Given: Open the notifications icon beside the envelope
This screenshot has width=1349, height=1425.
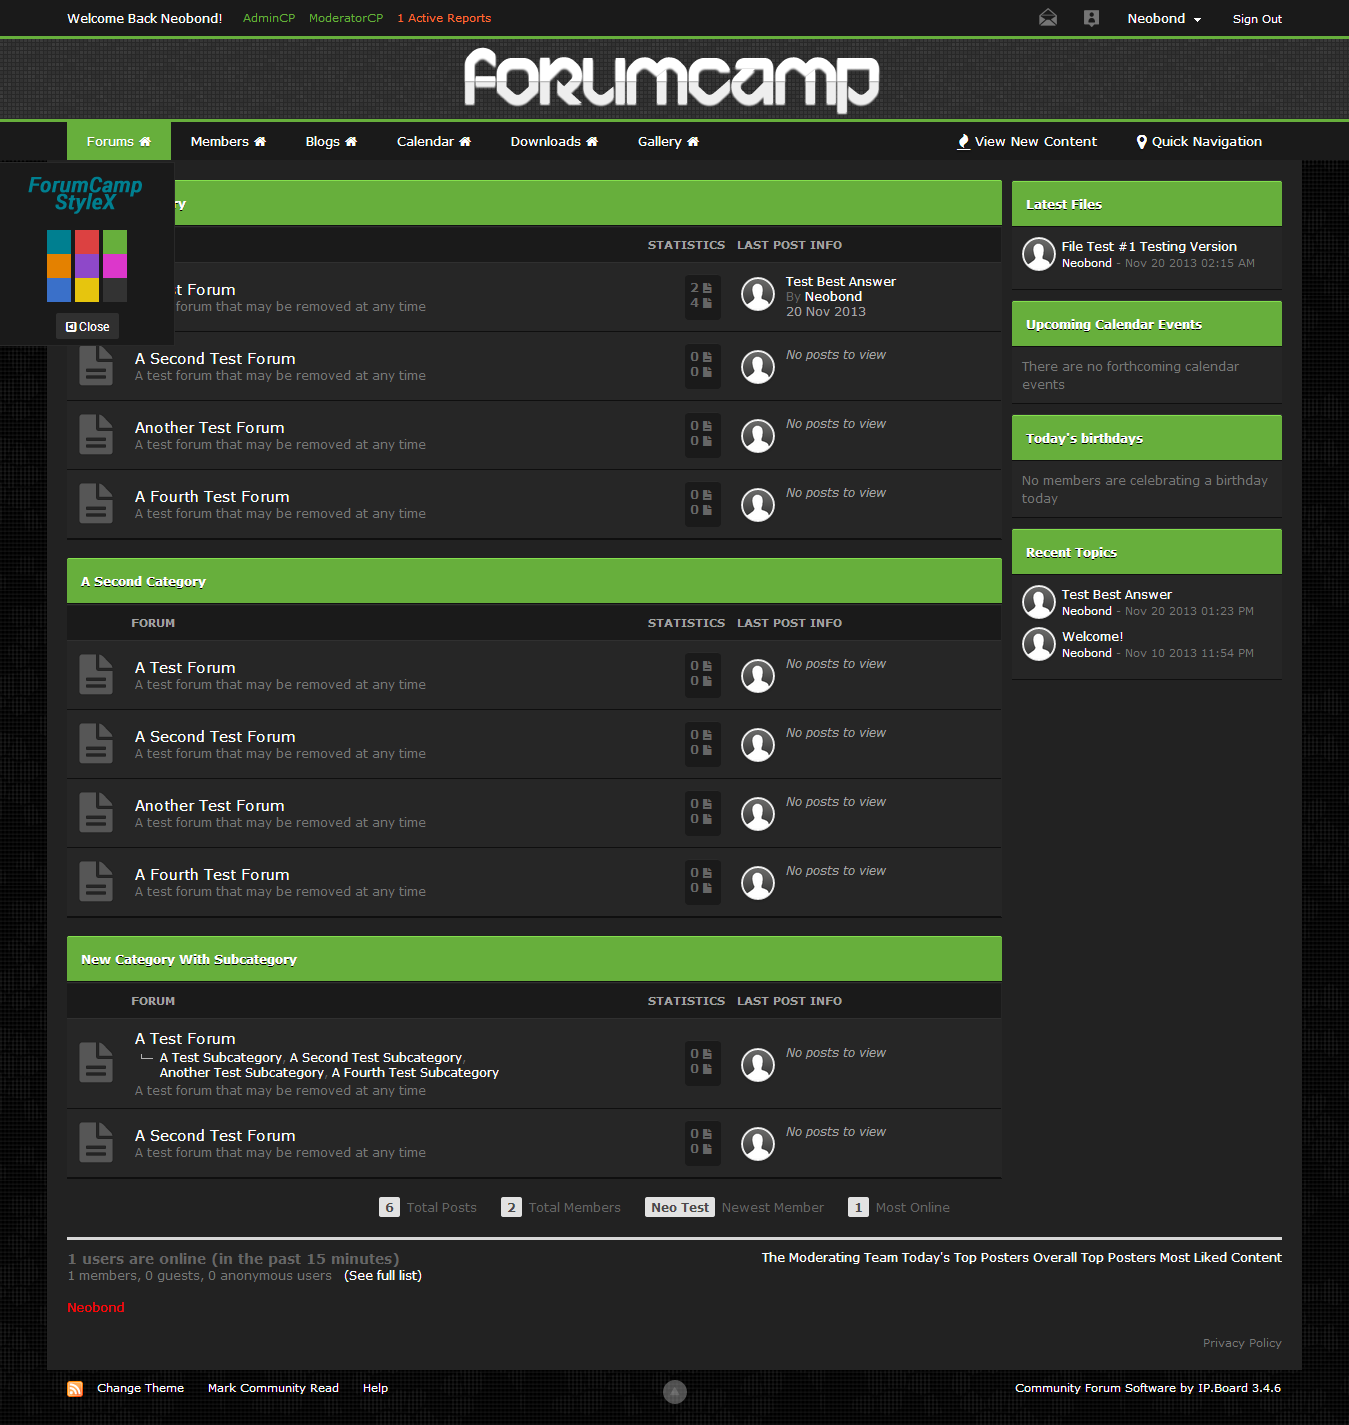Looking at the screenshot, I should (1091, 18).
